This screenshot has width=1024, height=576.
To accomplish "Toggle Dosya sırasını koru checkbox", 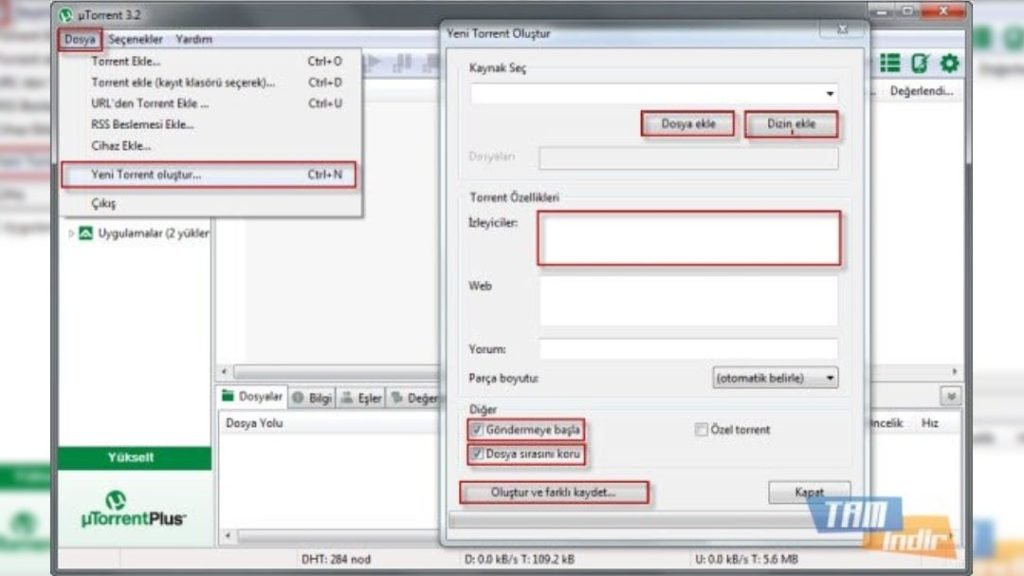I will click(477, 453).
